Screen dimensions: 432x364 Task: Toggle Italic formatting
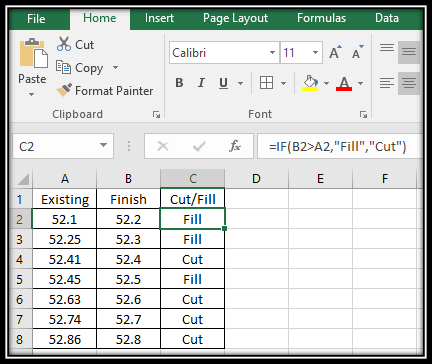201,83
